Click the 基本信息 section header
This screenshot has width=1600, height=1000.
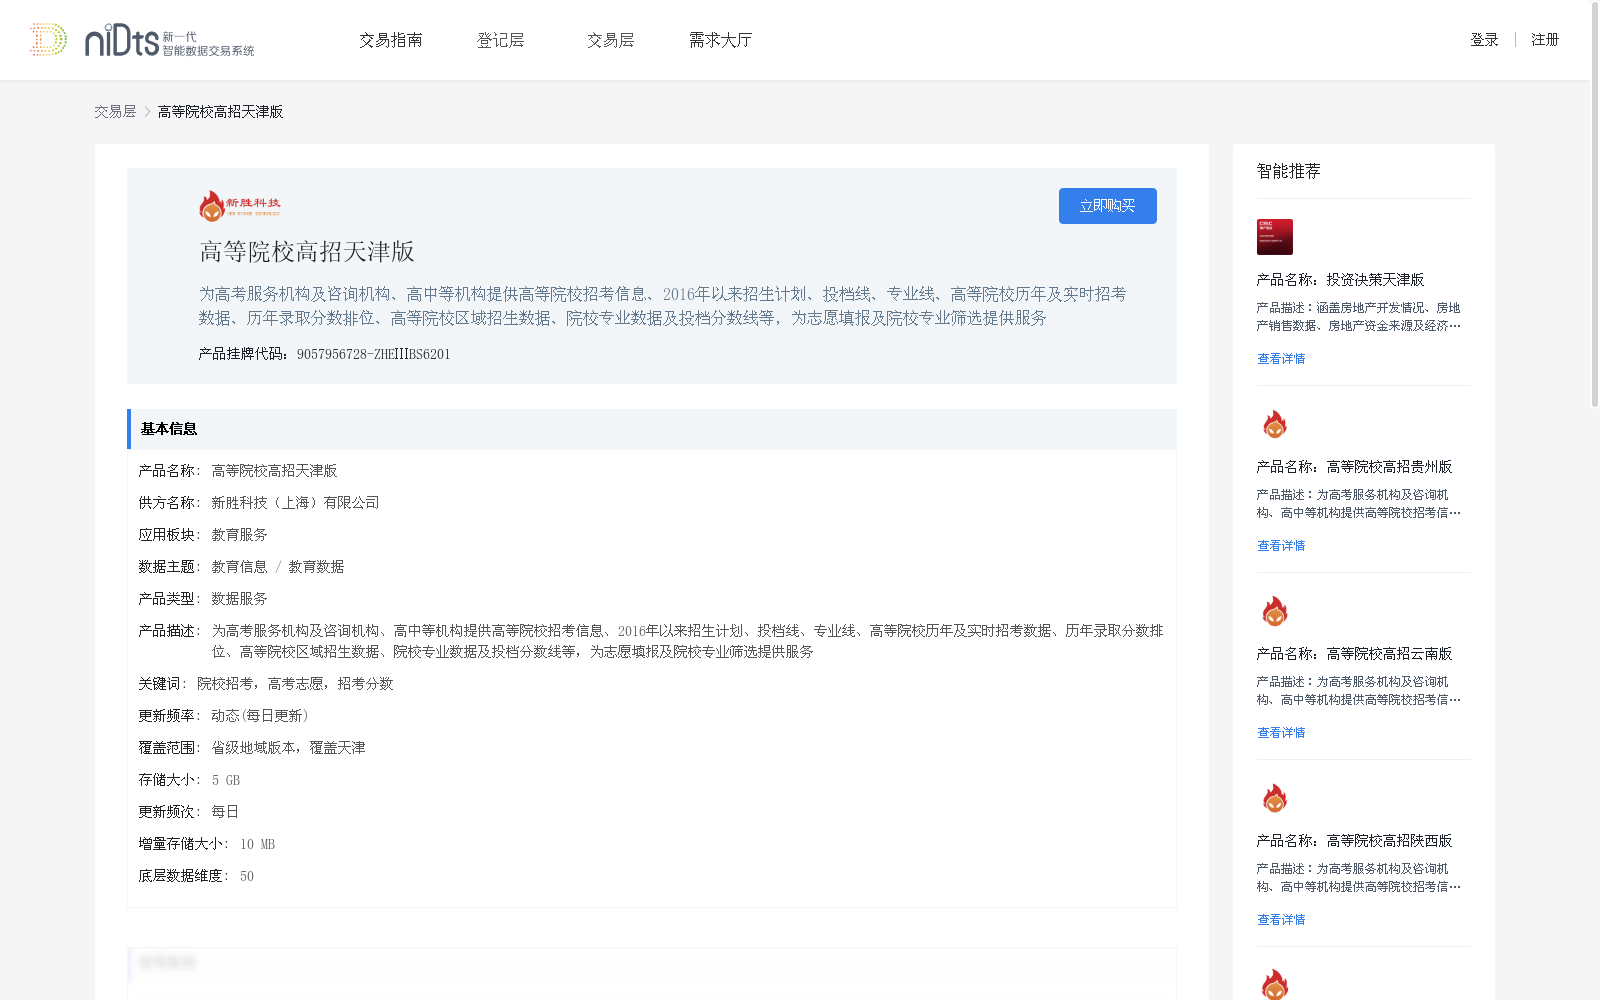click(x=652, y=429)
